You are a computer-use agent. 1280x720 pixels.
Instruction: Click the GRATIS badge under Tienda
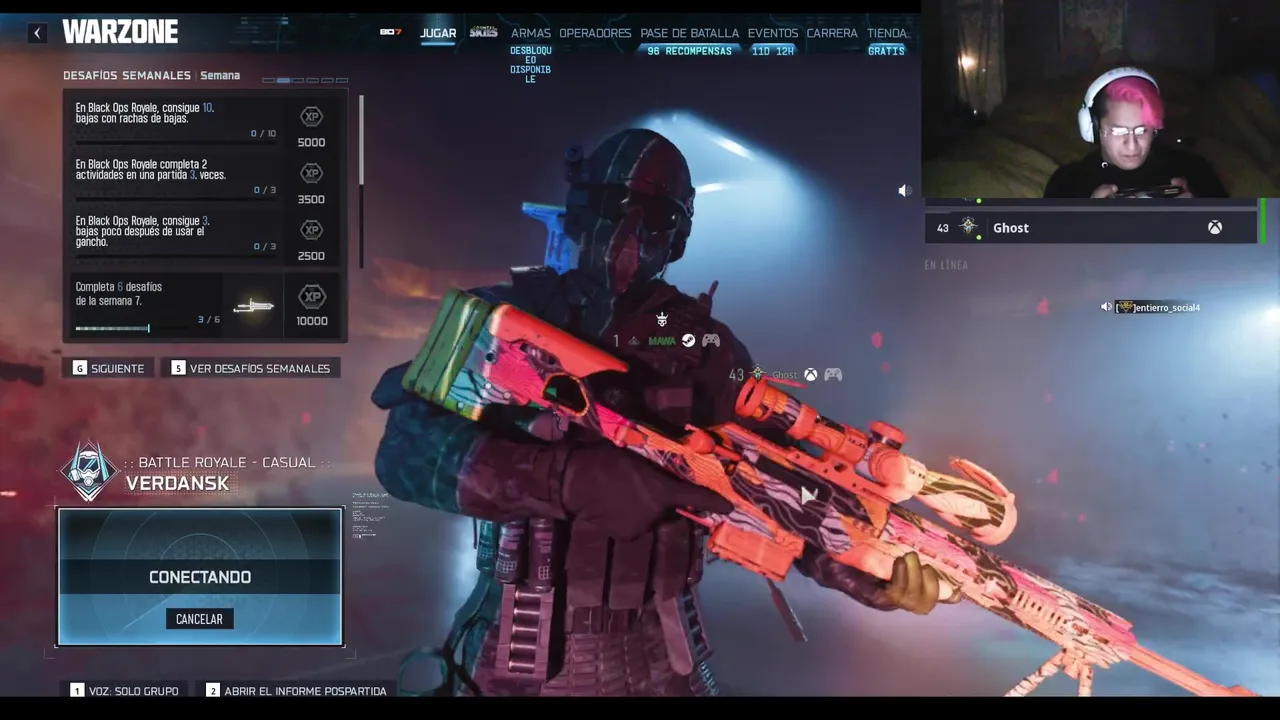point(886,51)
